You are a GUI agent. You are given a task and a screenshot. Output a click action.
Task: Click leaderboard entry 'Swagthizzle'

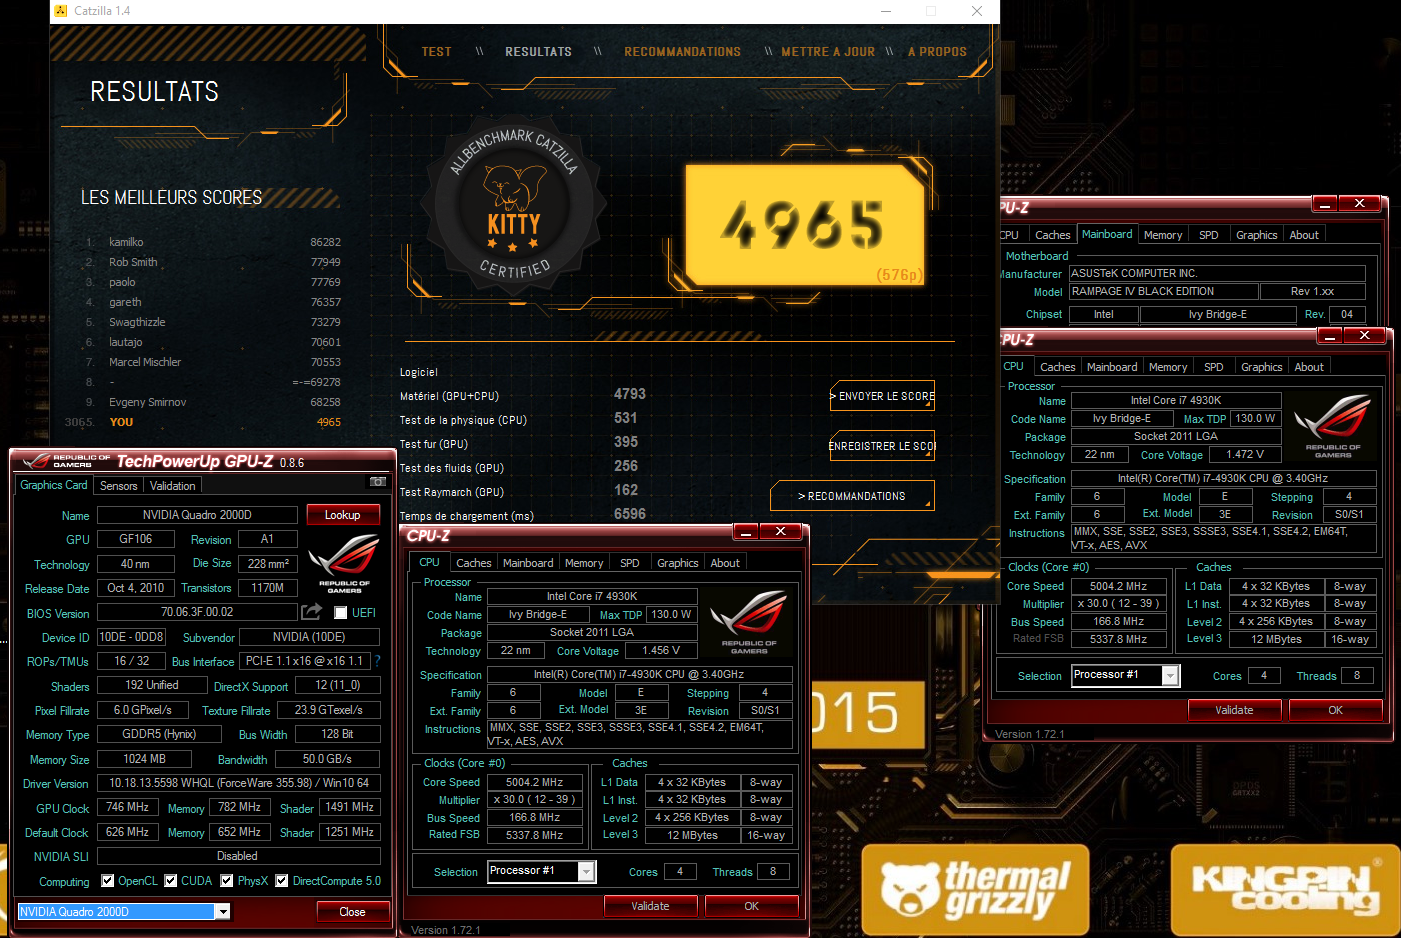pyautogui.click(x=137, y=322)
